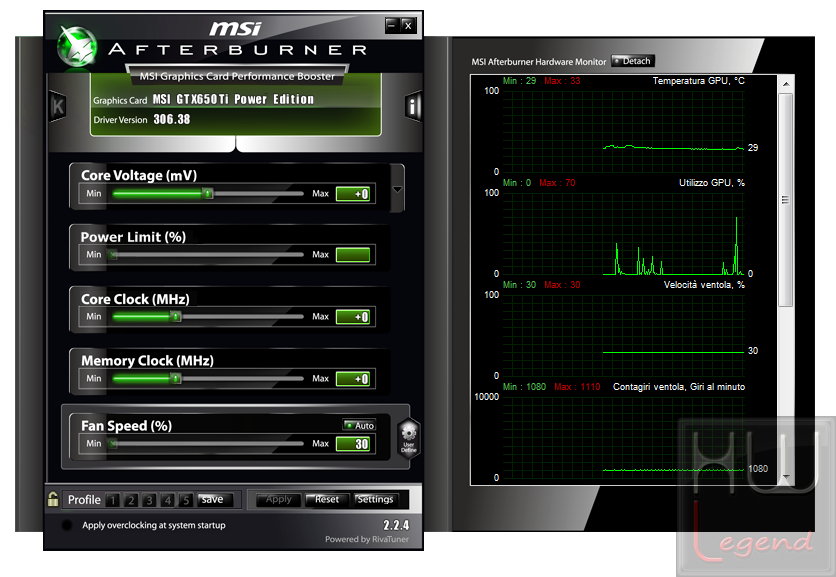Expand the Core Voltage options arrow
The height and width of the screenshot is (577, 836).
(397, 189)
